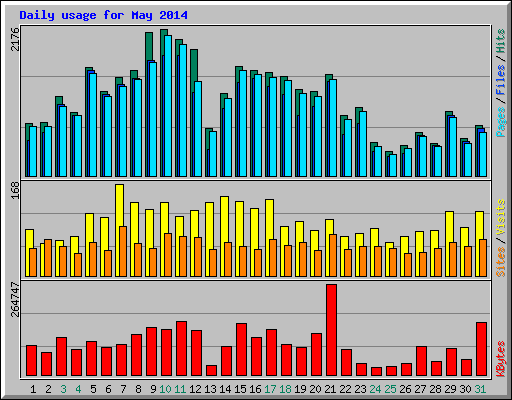Click the 264747 axis label

tap(15, 299)
